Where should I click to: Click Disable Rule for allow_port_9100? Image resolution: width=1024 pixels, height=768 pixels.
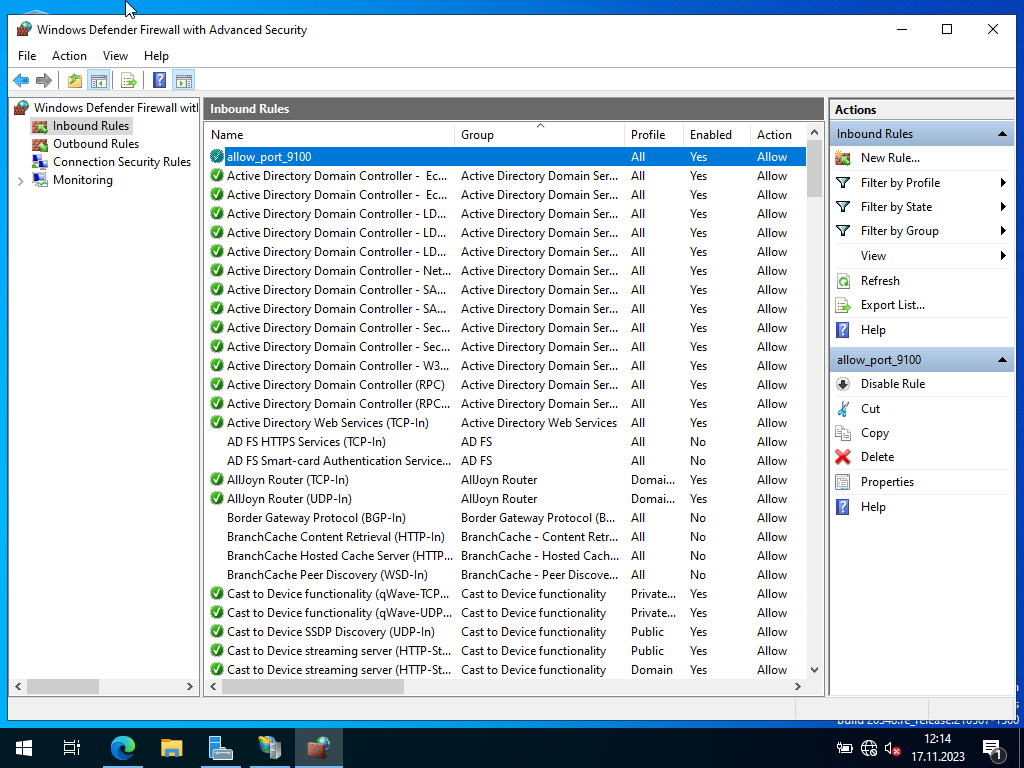click(893, 384)
